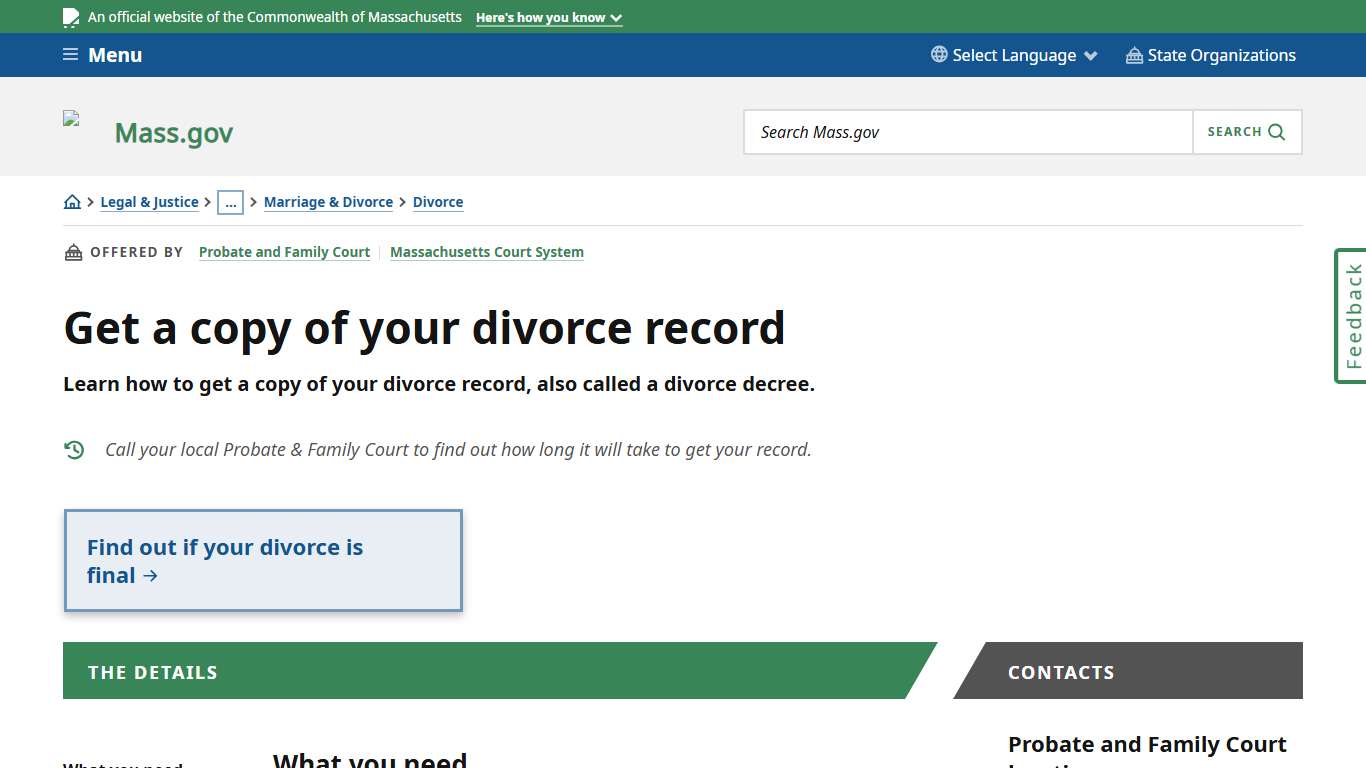Expand the 'Here's how you know' disclosure
Viewport: 1366px width, 768px height.
point(548,17)
